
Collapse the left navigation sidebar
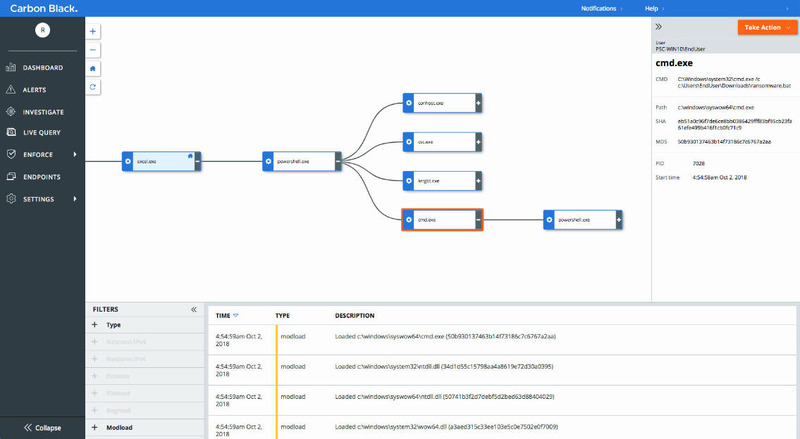pos(42,427)
